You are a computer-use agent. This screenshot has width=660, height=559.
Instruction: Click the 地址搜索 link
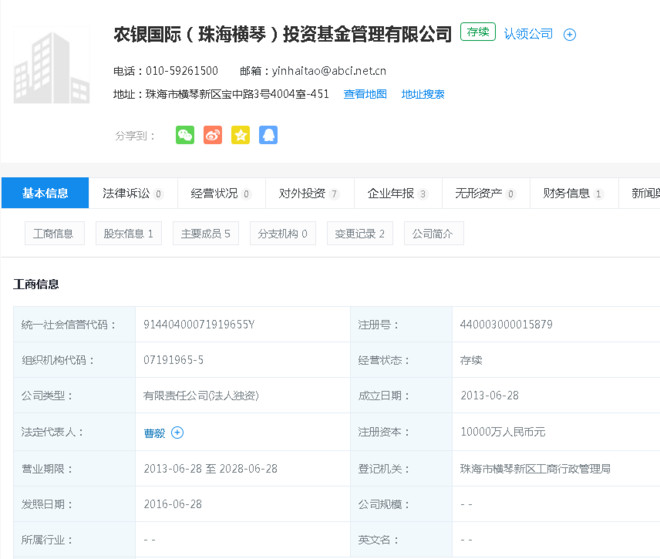point(423,94)
